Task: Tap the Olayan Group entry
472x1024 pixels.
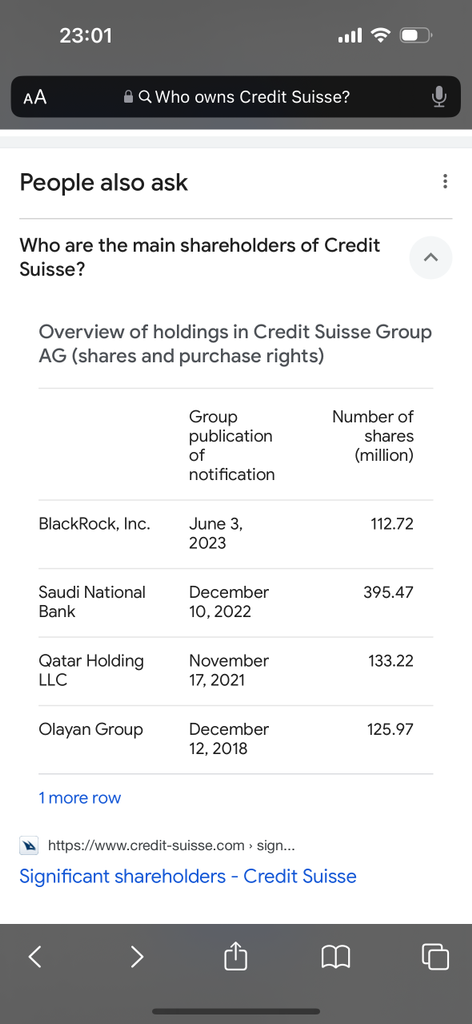Action: coord(91,729)
